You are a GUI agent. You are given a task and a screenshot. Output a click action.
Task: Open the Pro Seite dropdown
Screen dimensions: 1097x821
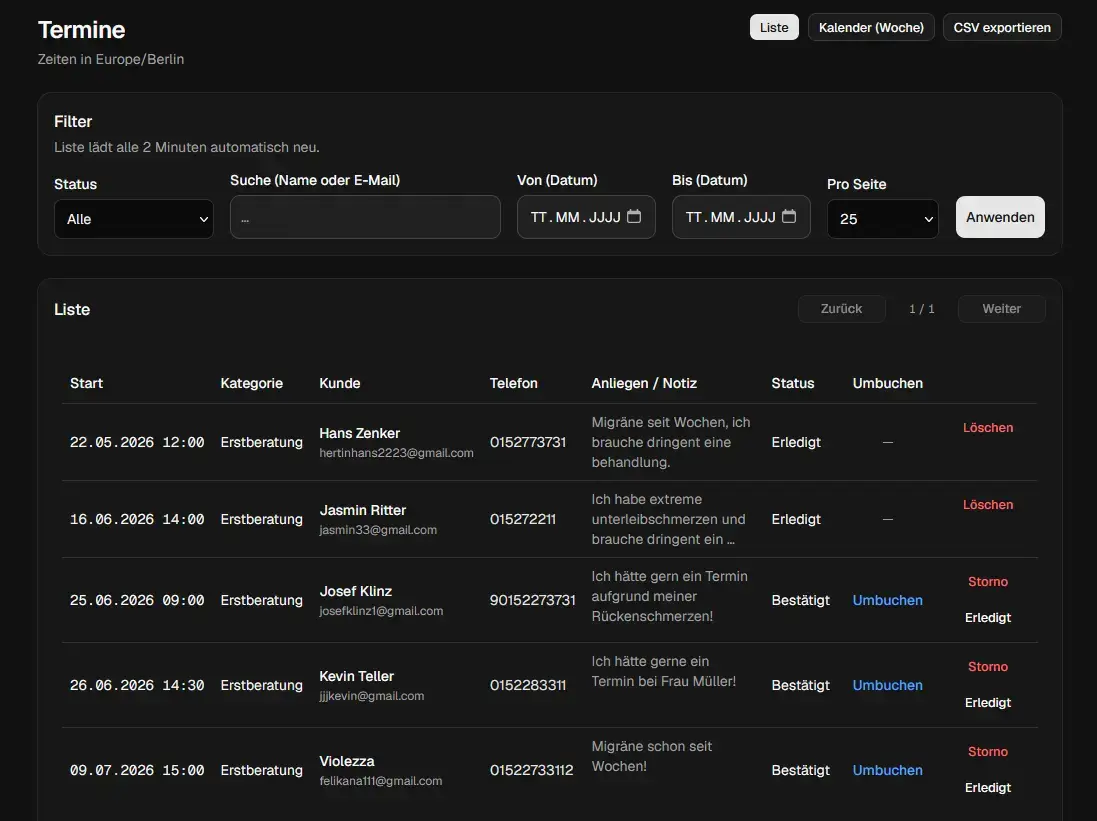882,219
